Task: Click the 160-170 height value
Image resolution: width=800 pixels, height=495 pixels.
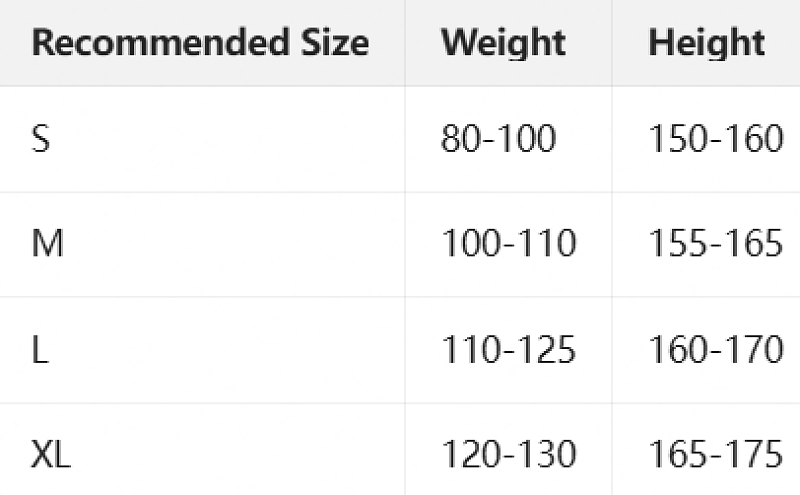Action: pyautogui.click(x=716, y=350)
